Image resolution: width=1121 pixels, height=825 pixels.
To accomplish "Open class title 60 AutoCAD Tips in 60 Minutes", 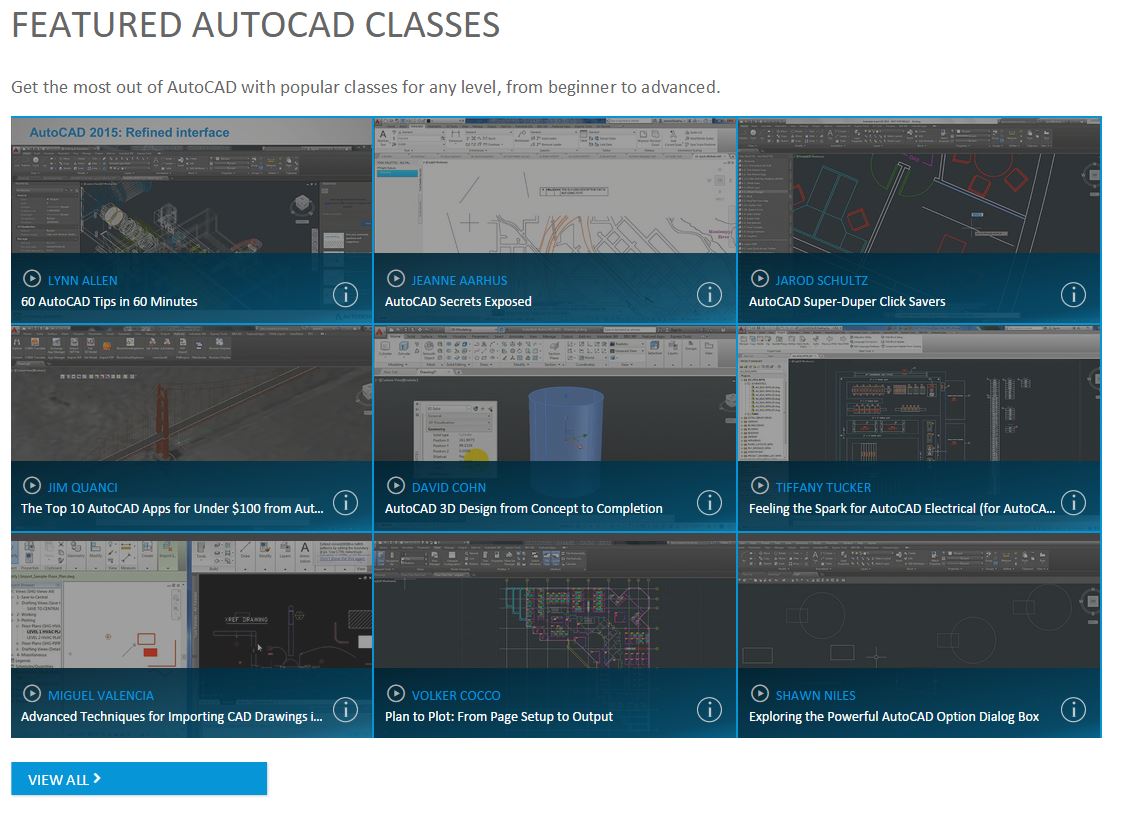I will coord(109,302).
